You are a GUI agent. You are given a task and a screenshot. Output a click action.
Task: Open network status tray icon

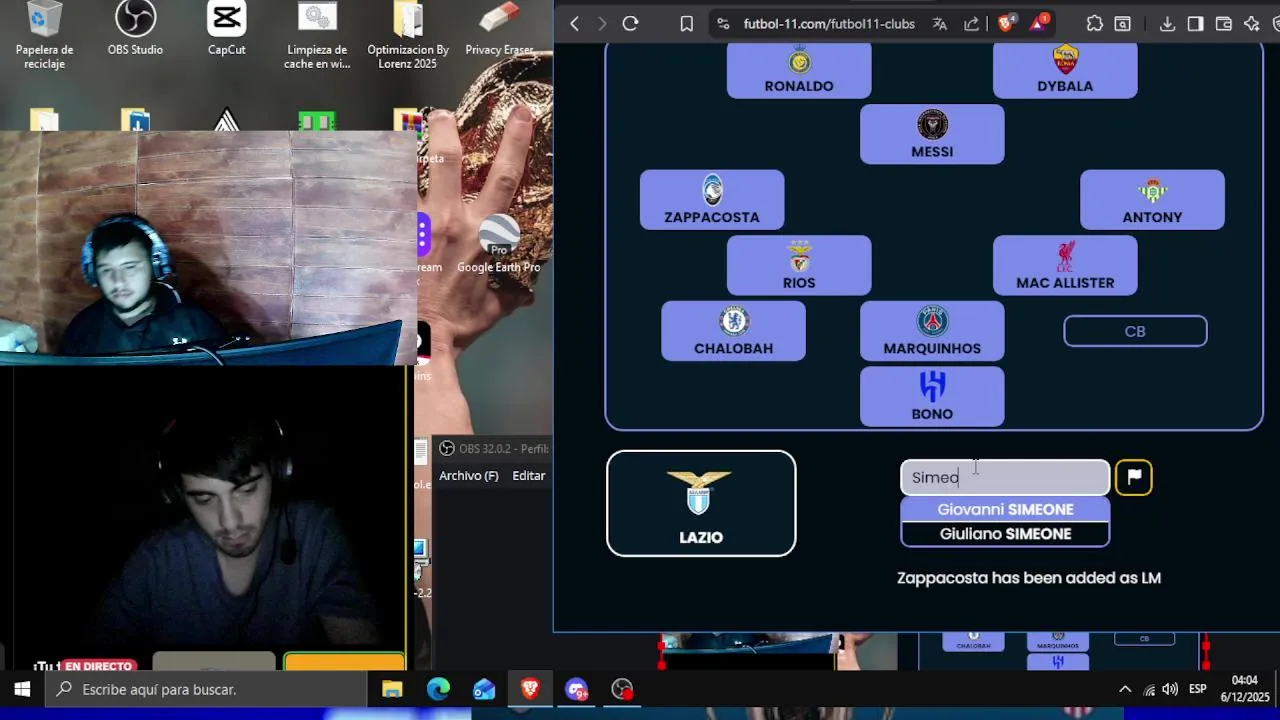point(1149,689)
